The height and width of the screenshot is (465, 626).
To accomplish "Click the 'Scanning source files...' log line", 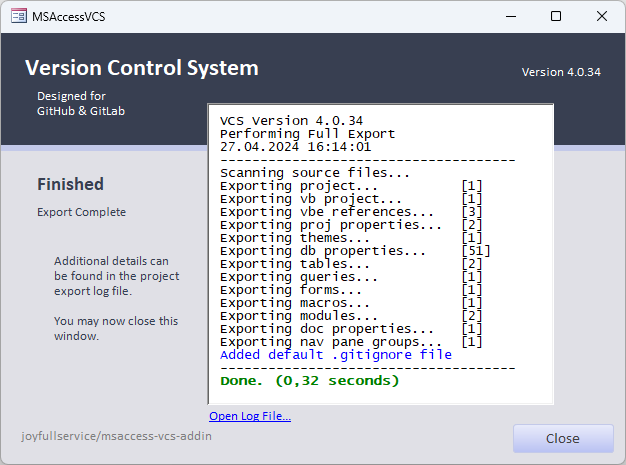I will click(x=300, y=172).
